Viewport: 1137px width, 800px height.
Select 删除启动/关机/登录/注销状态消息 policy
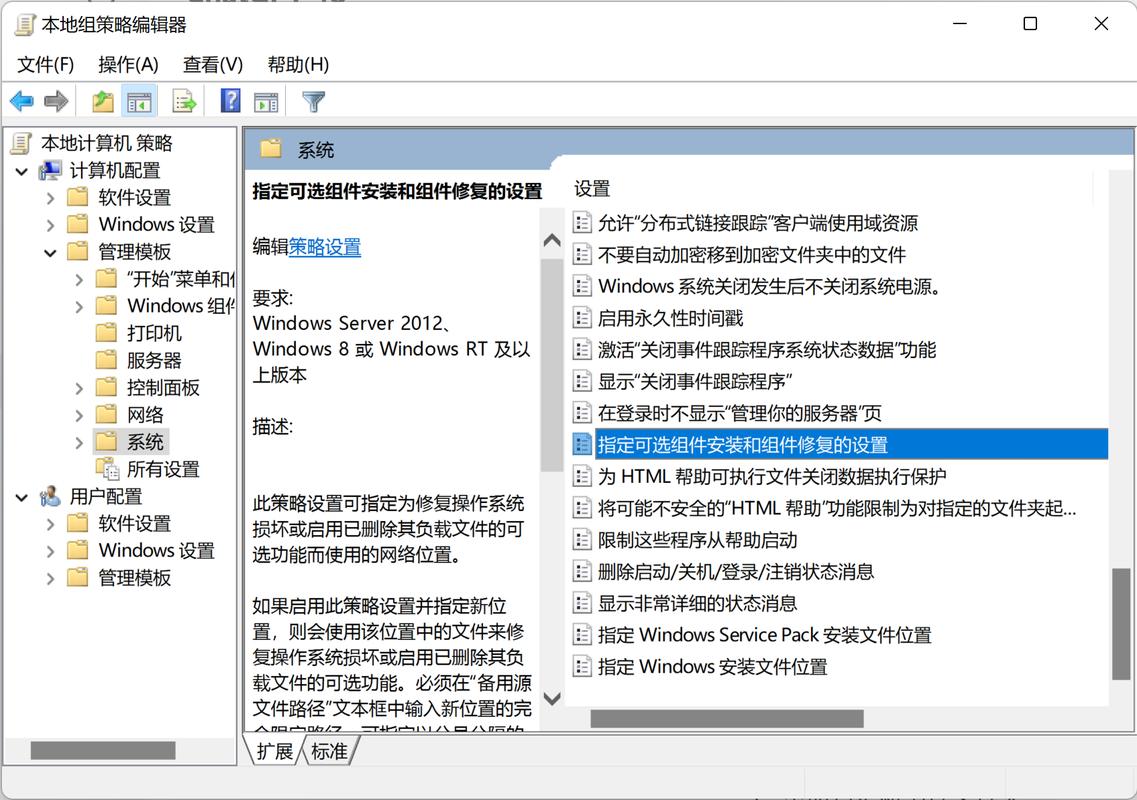click(x=735, y=572)
